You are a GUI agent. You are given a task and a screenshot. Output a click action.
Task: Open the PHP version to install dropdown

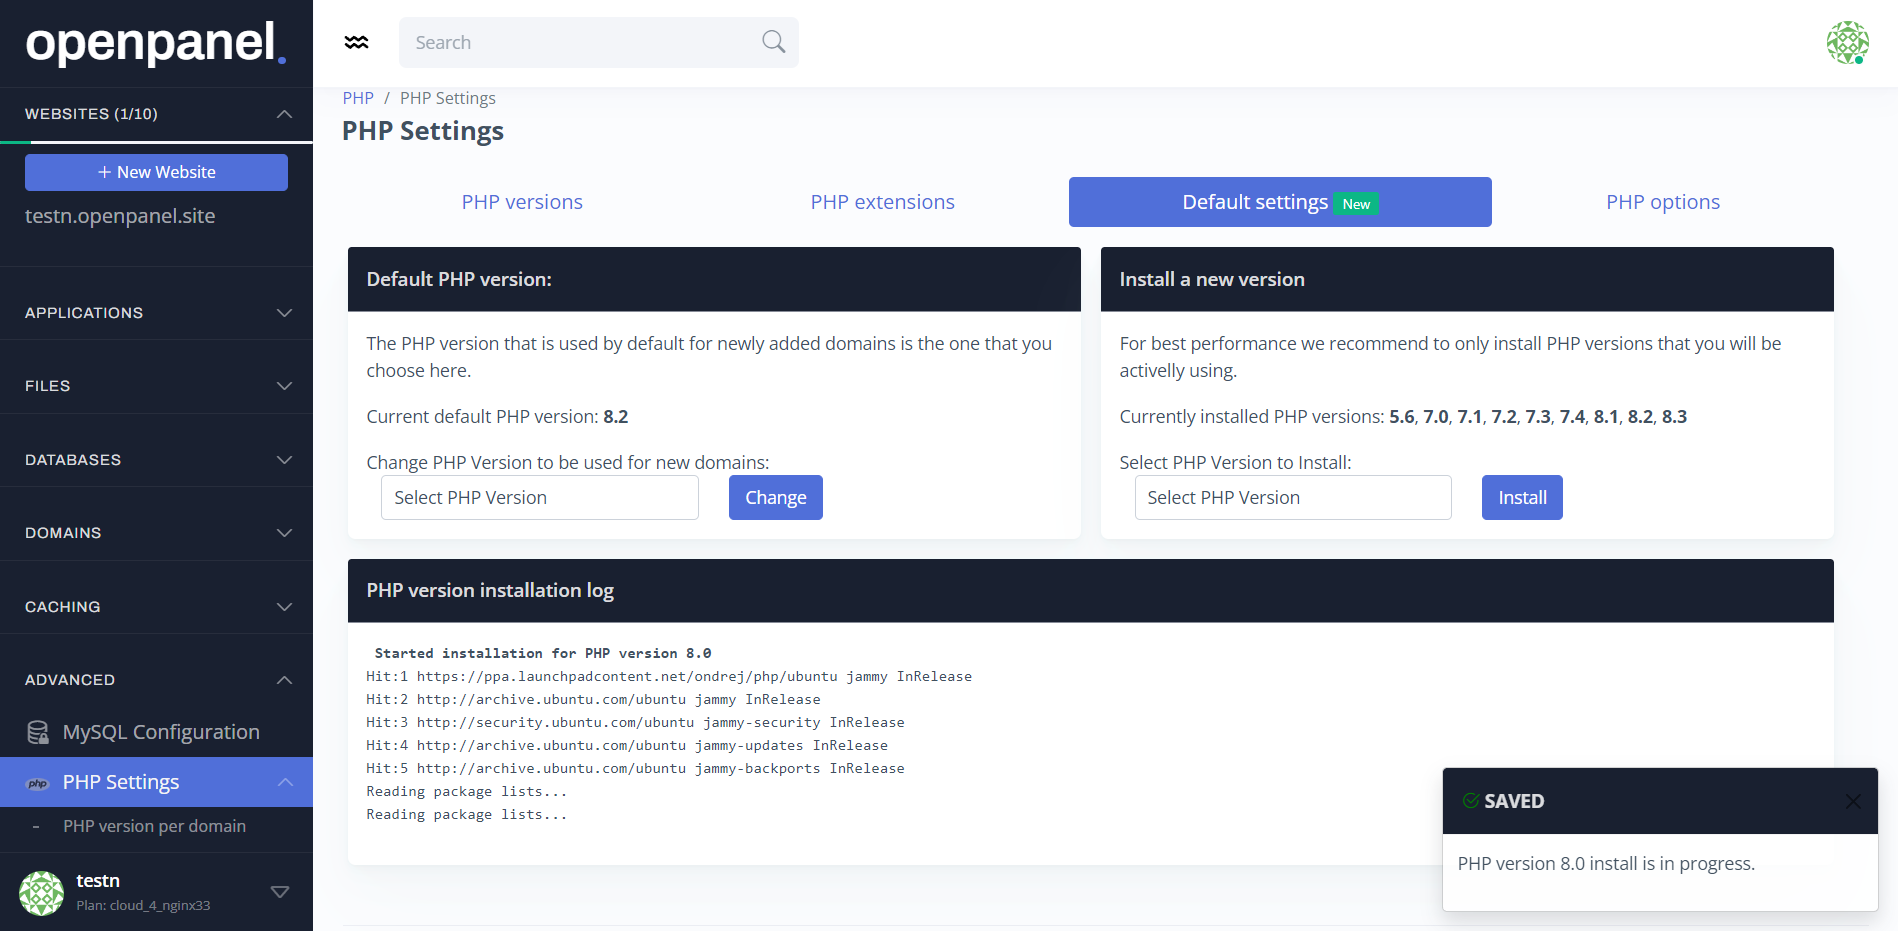[x=1292, y=498]
